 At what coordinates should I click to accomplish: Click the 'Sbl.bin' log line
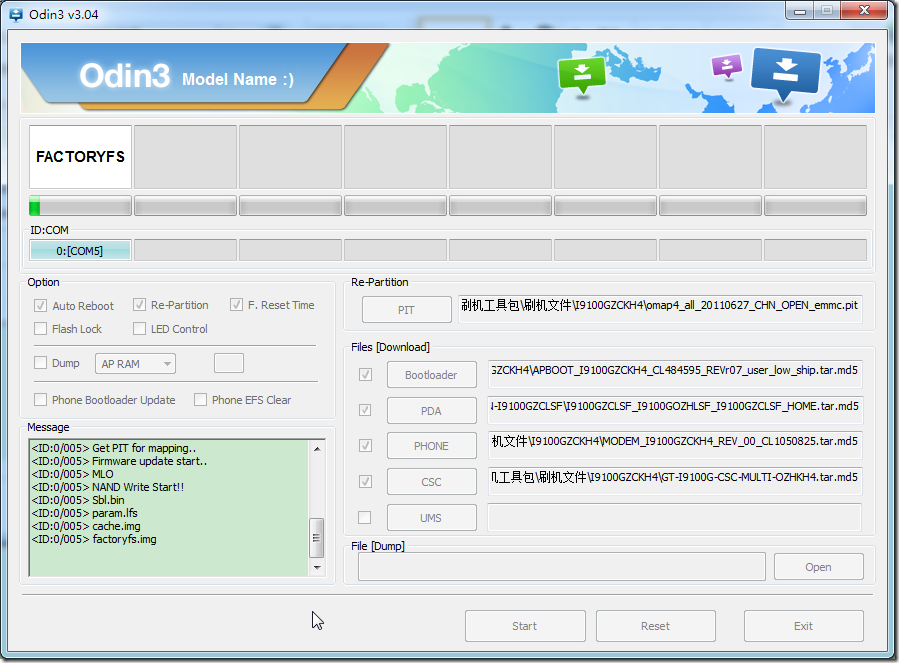(x=78, y=500)
